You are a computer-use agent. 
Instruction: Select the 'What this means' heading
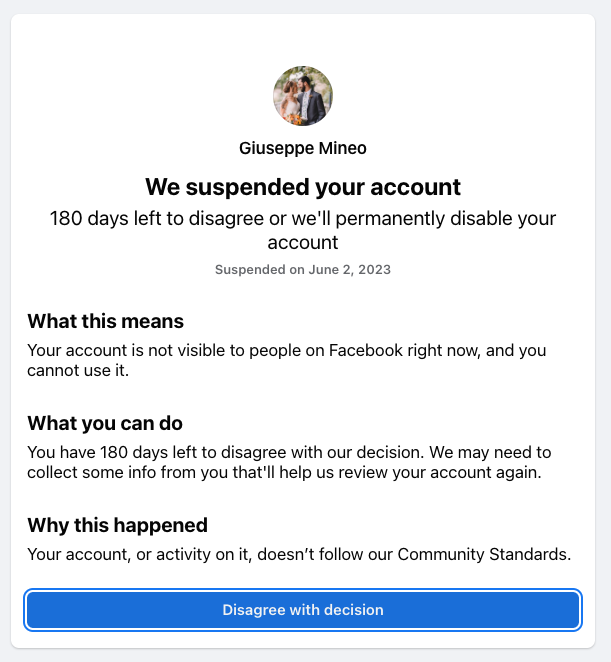point(105,321)
